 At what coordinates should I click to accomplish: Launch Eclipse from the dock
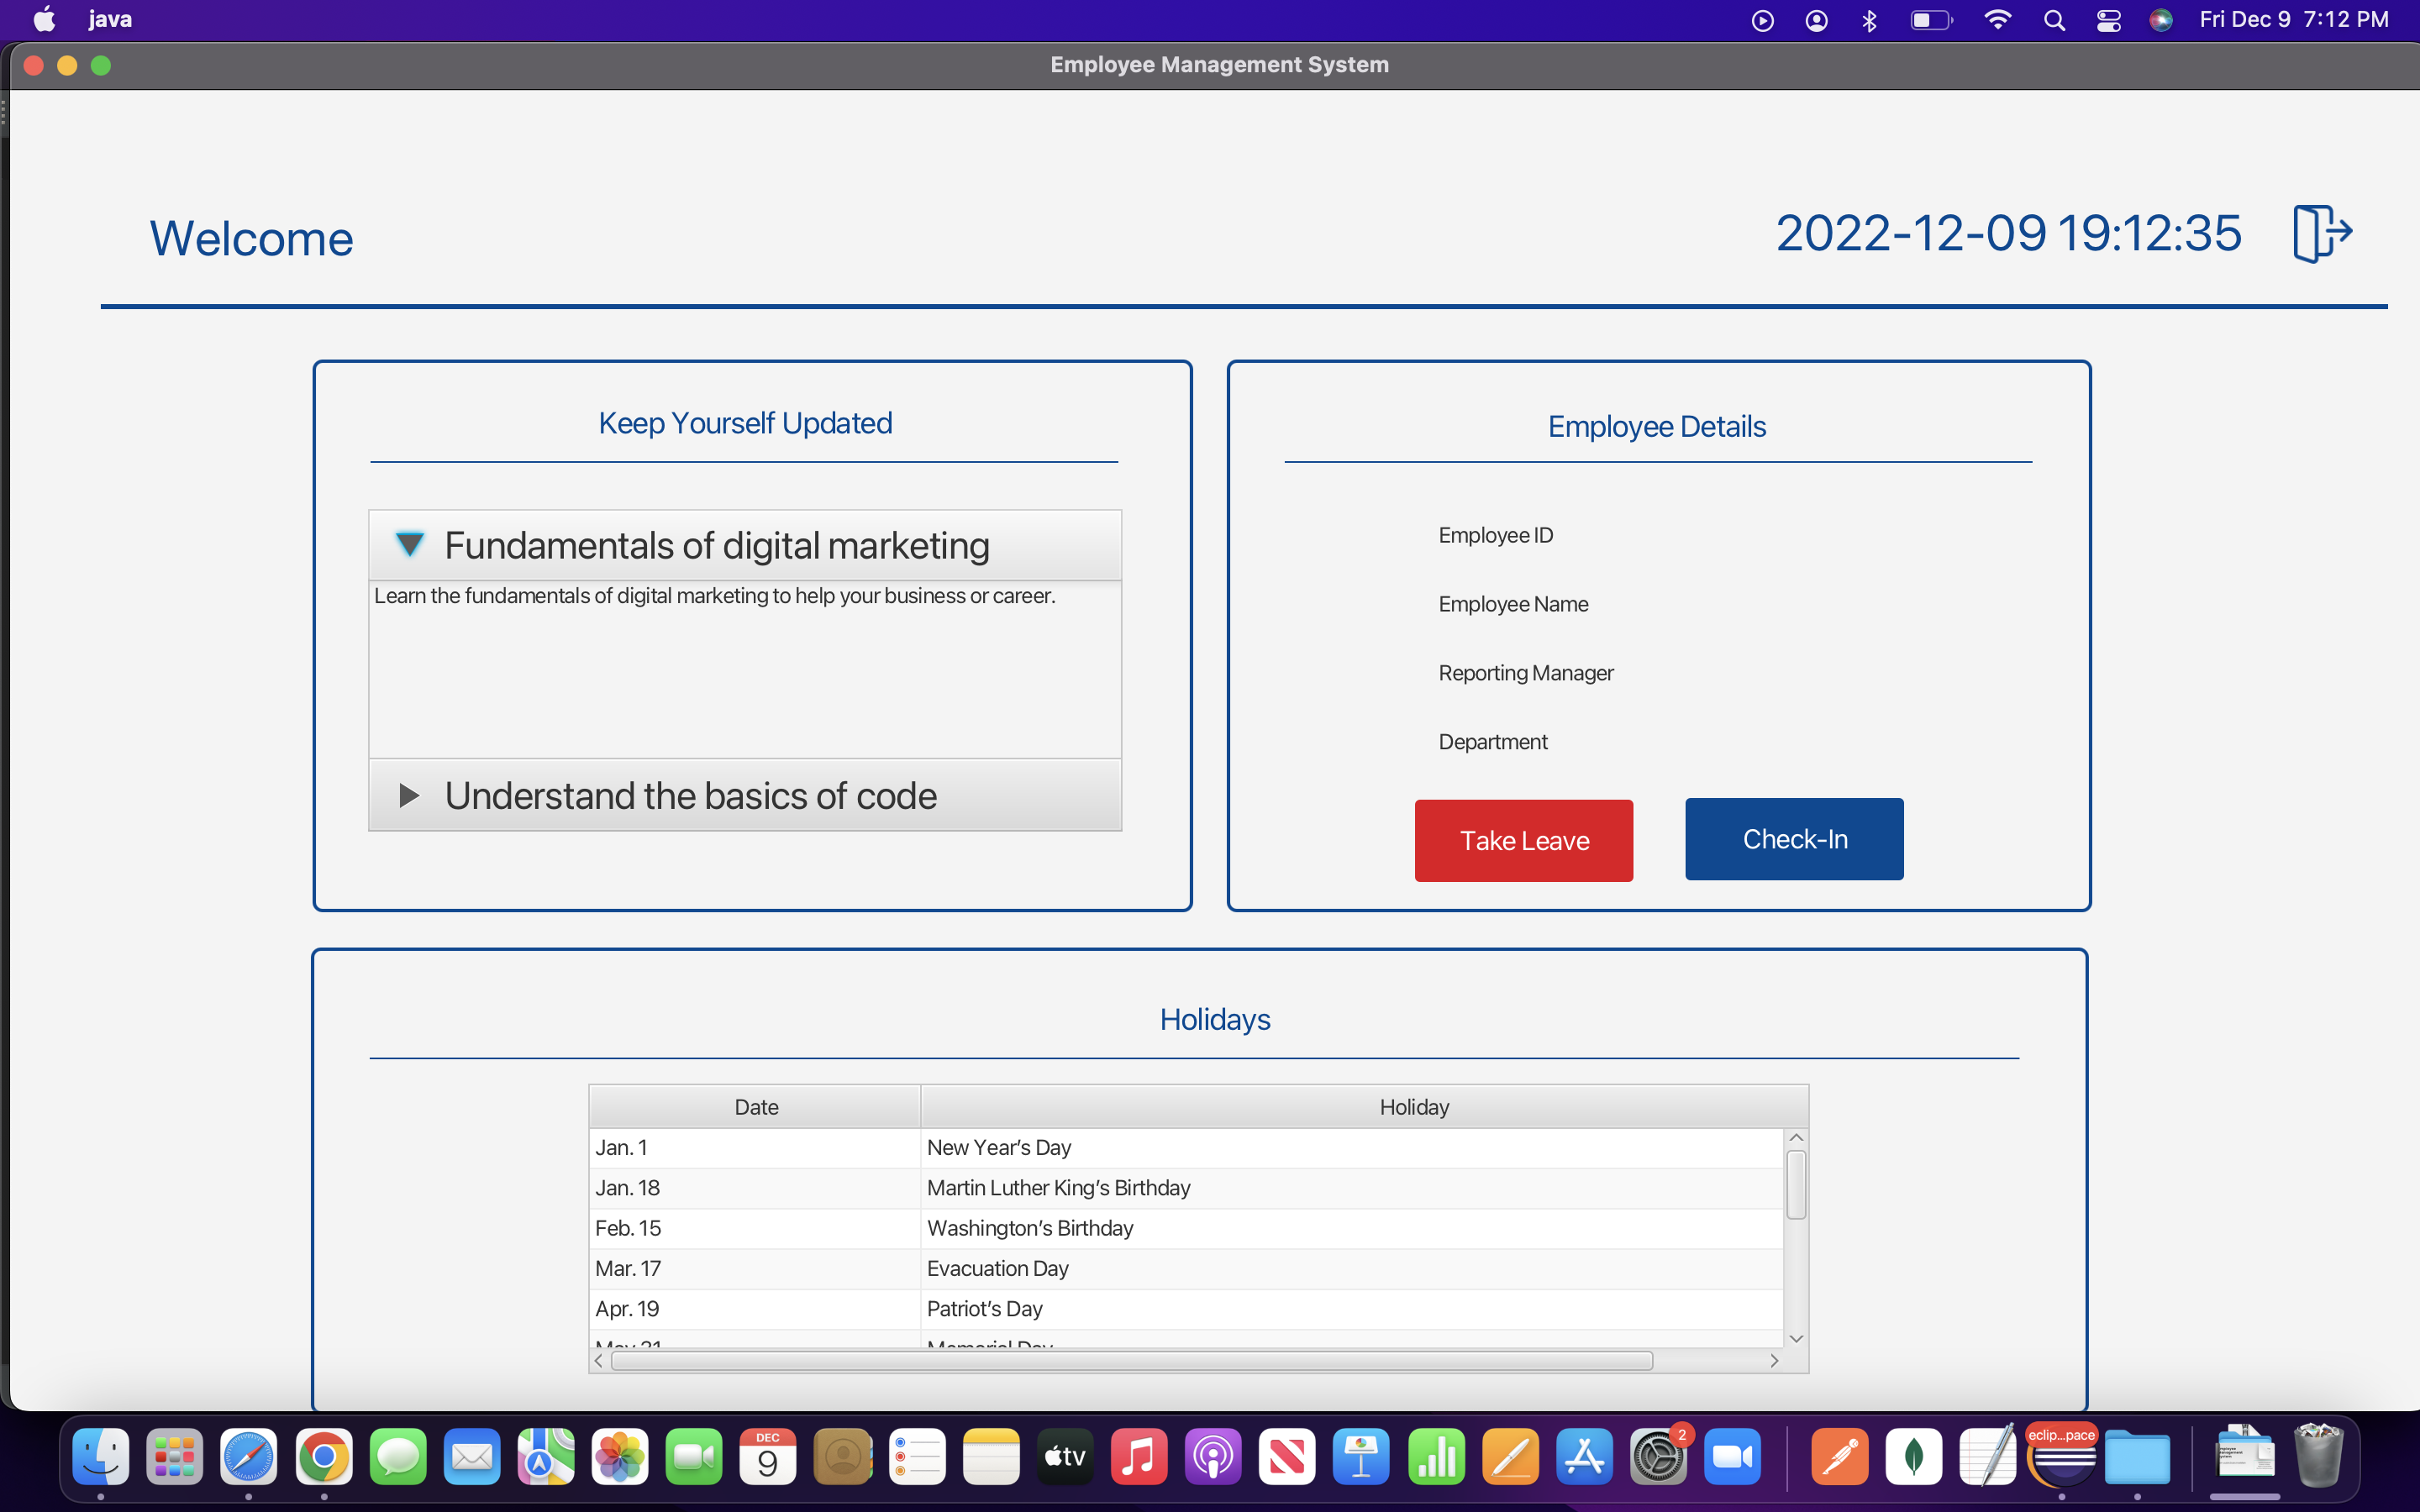(2062, 1457)
